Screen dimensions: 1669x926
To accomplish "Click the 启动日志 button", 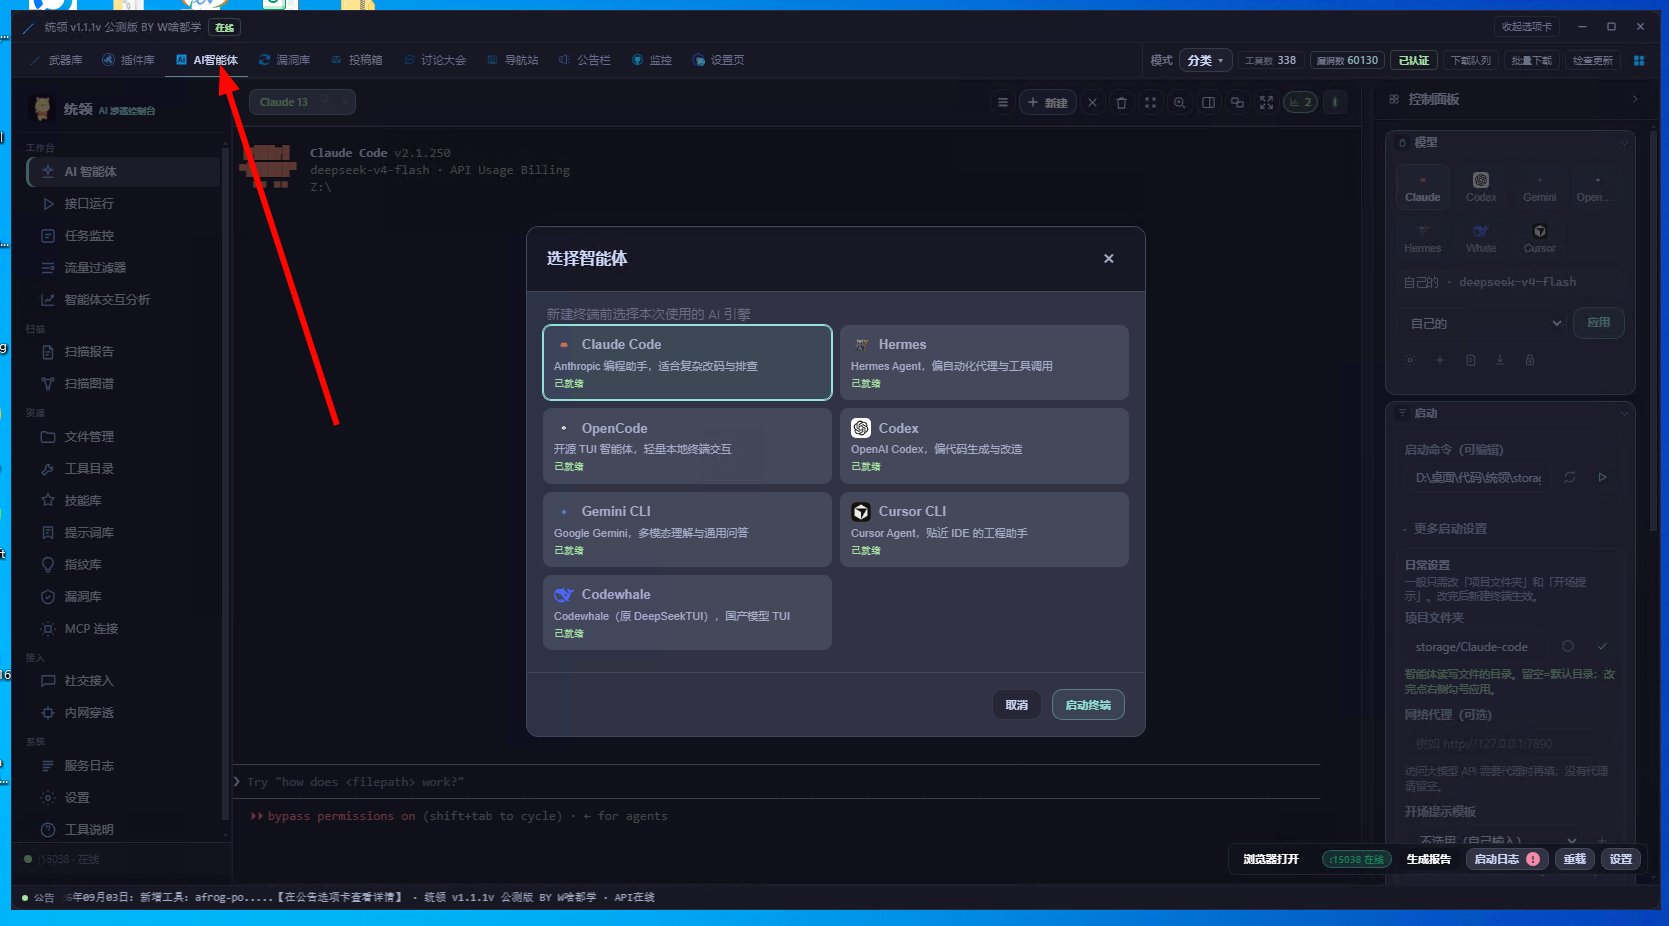I will [x=1507, y=859].
